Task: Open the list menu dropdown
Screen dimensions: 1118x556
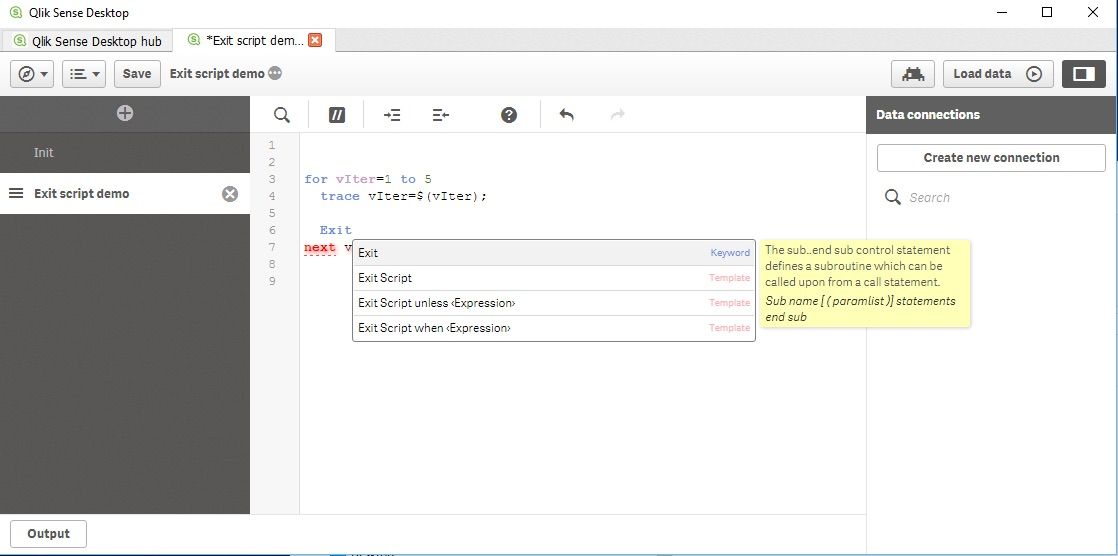Action: click(x=84, y=73)
